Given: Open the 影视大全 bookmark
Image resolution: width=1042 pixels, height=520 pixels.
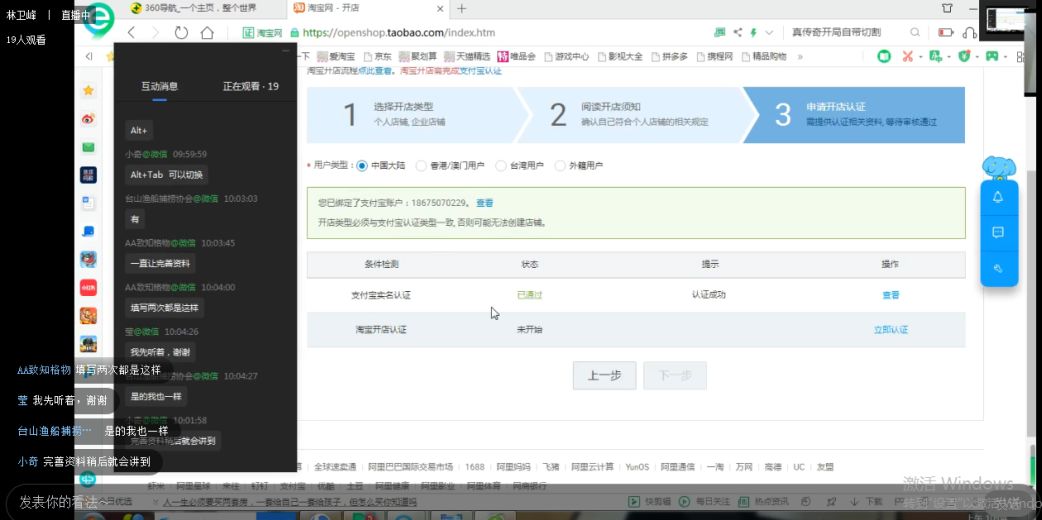Looking at the screenshot, I should point(620,57).
